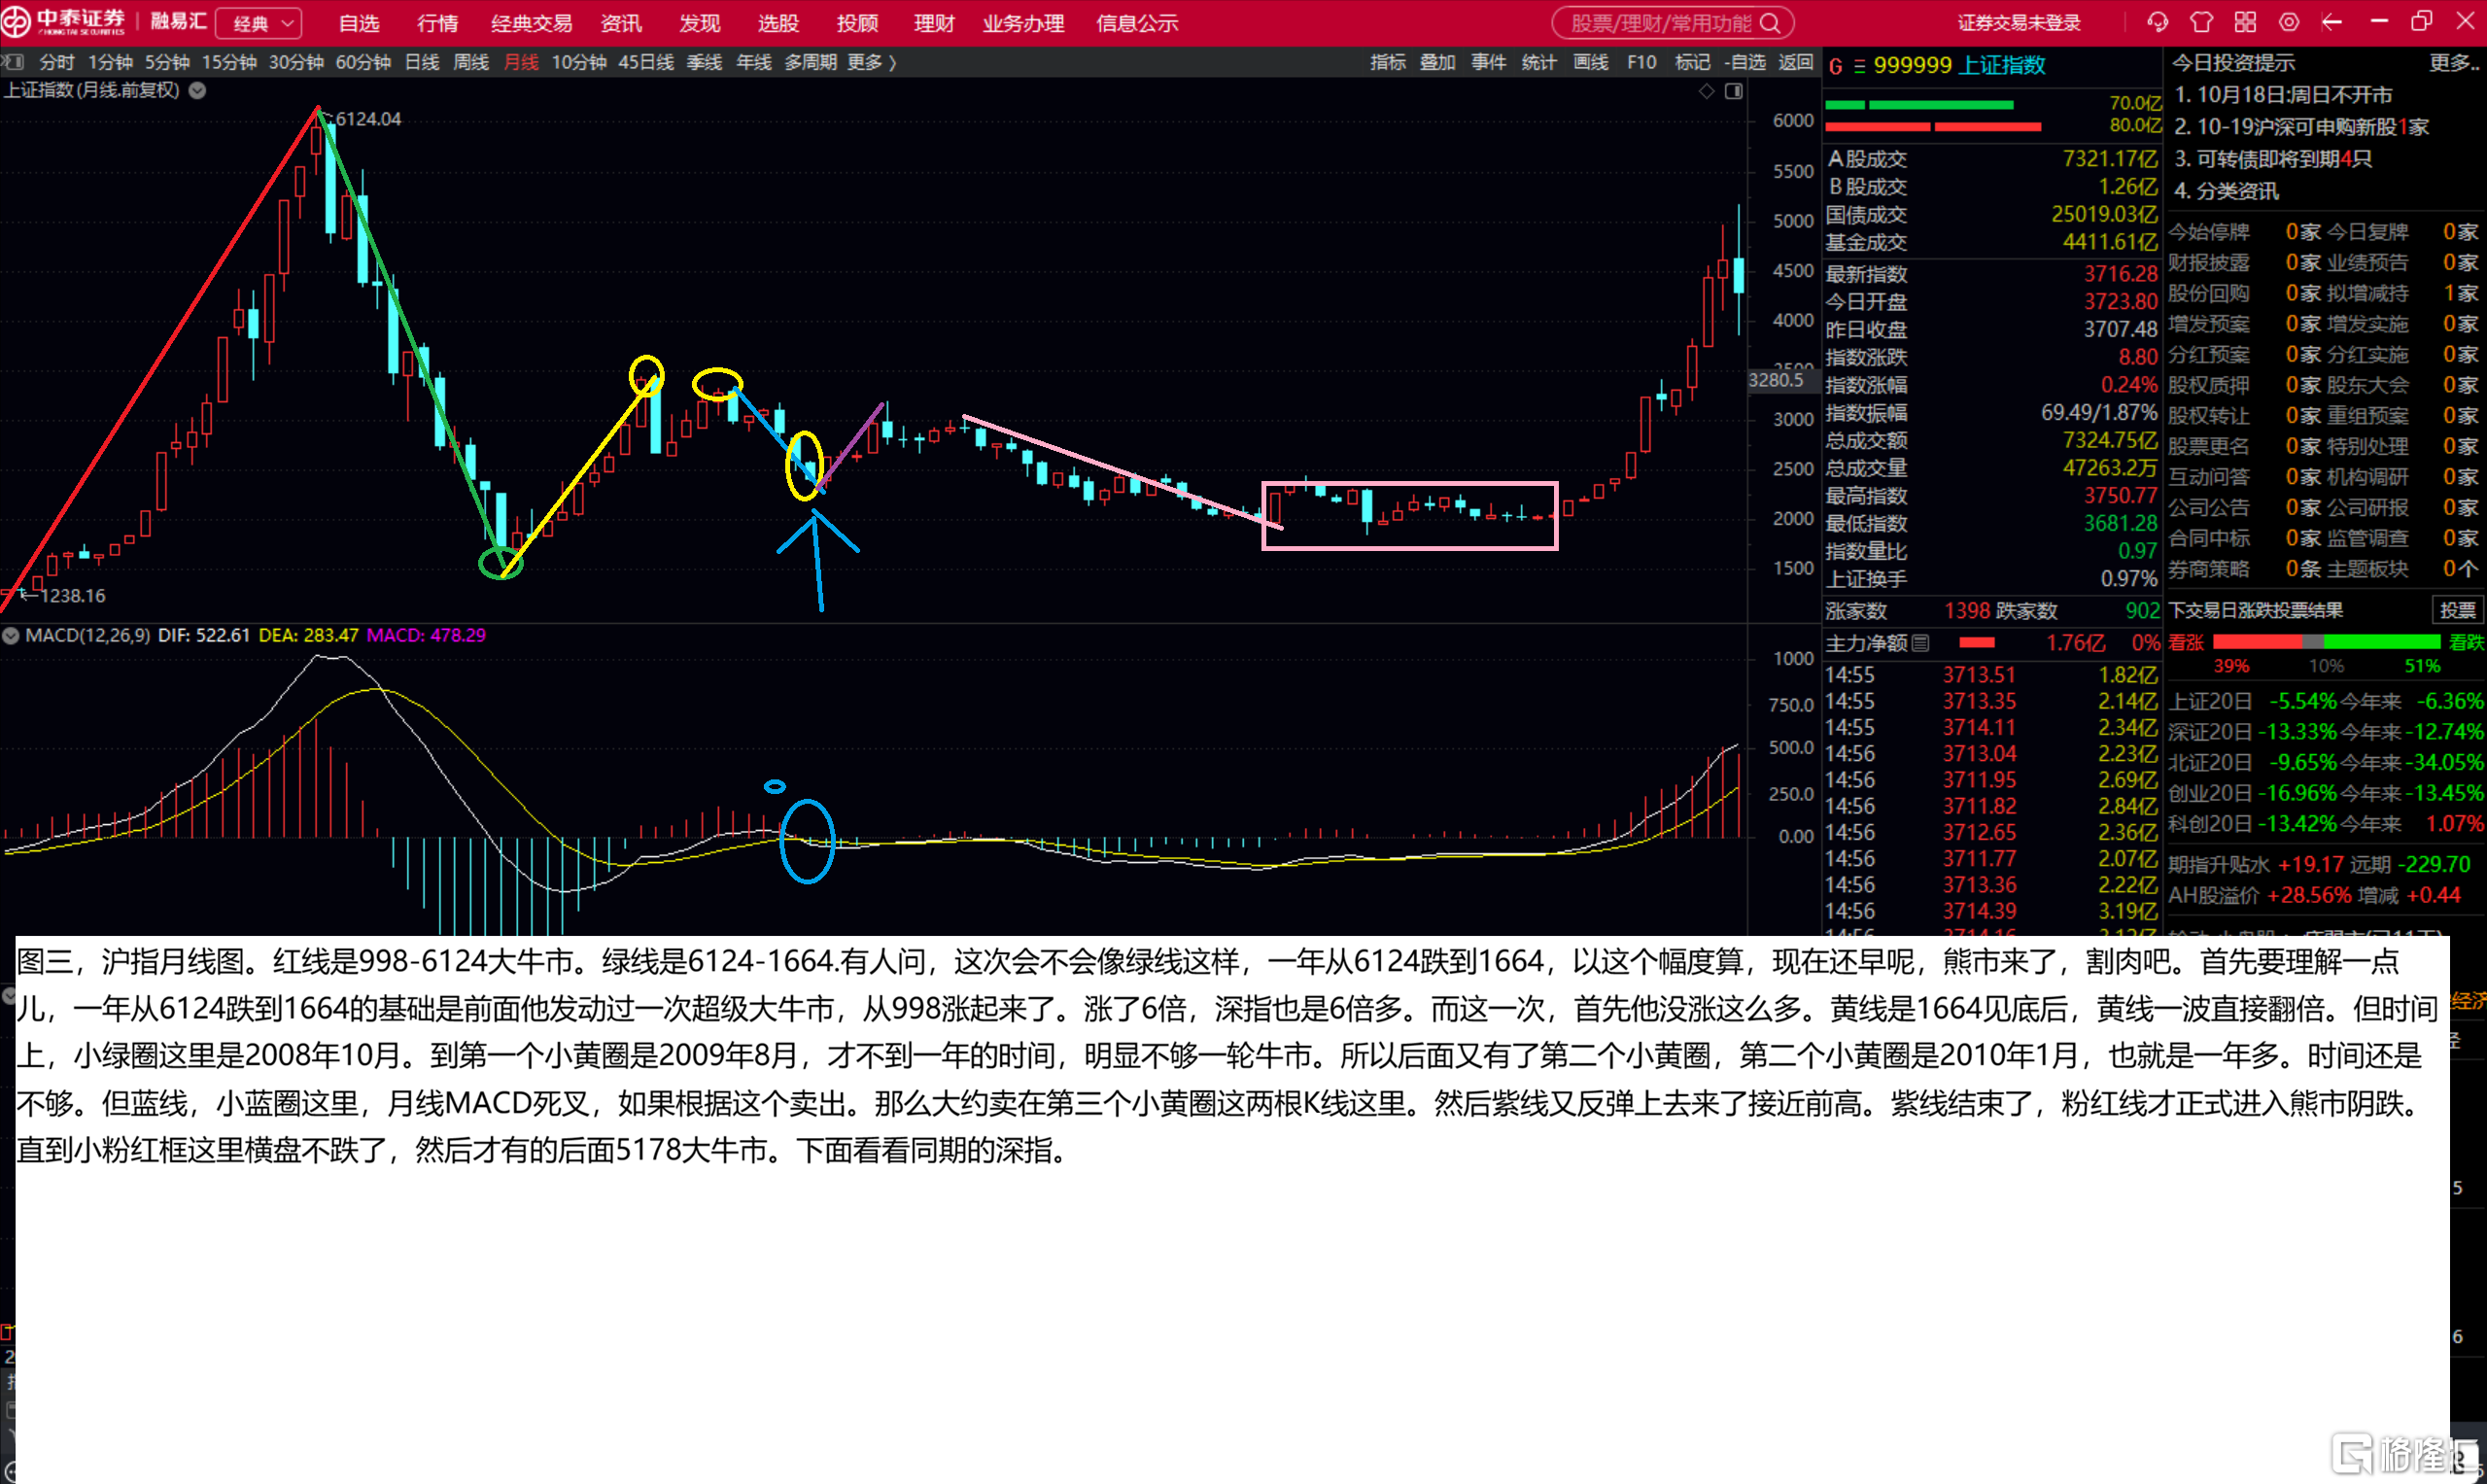Click list icon next to 主力净额

[x=1920, y=643]
